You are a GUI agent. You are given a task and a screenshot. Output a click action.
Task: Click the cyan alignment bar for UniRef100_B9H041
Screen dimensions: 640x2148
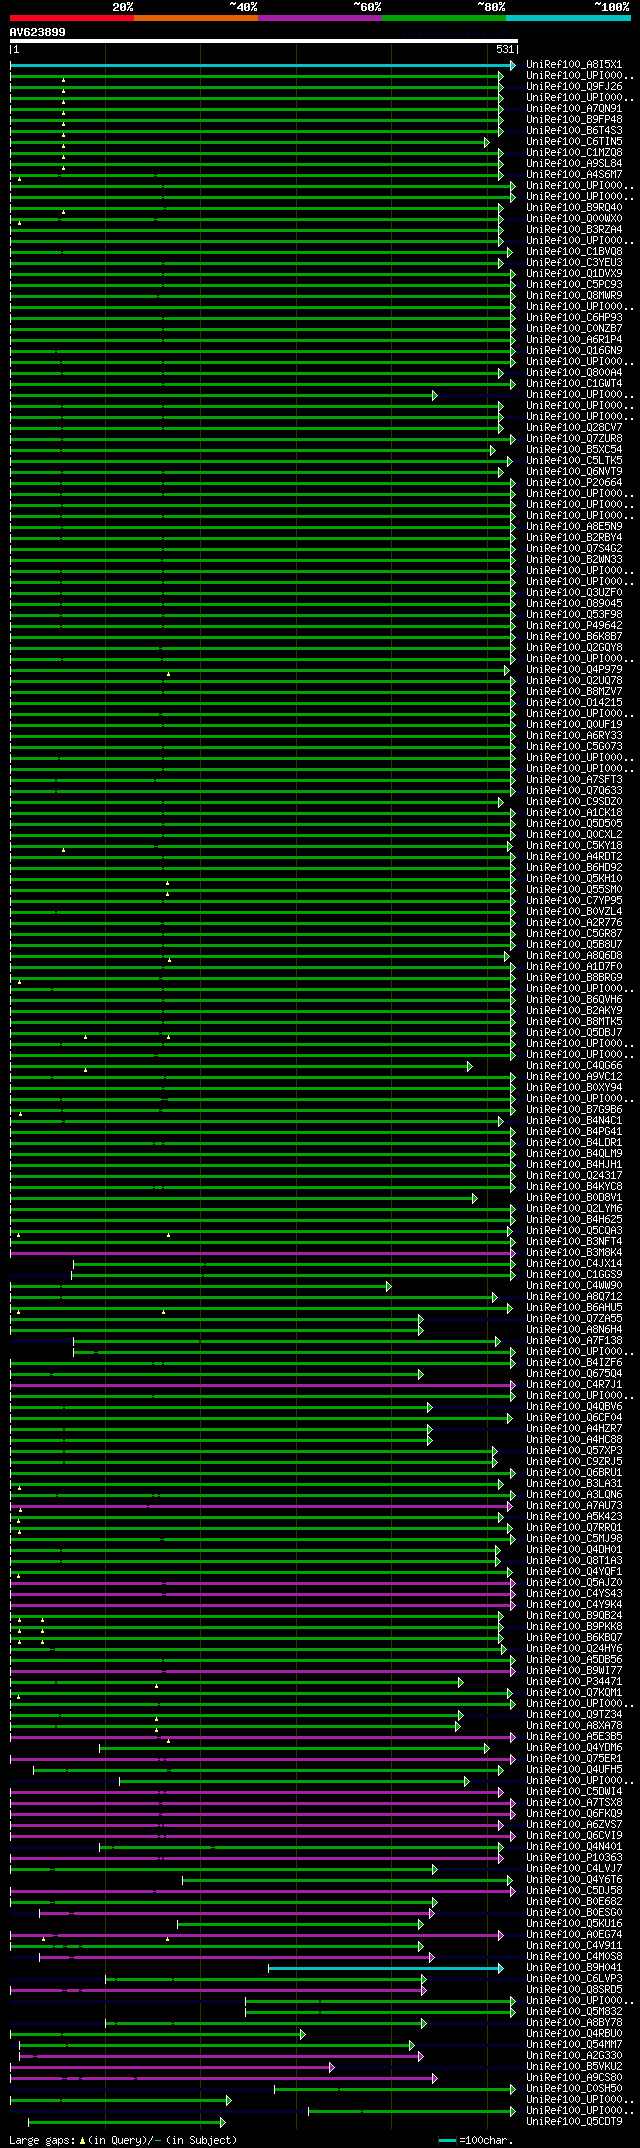point(385,1968)
